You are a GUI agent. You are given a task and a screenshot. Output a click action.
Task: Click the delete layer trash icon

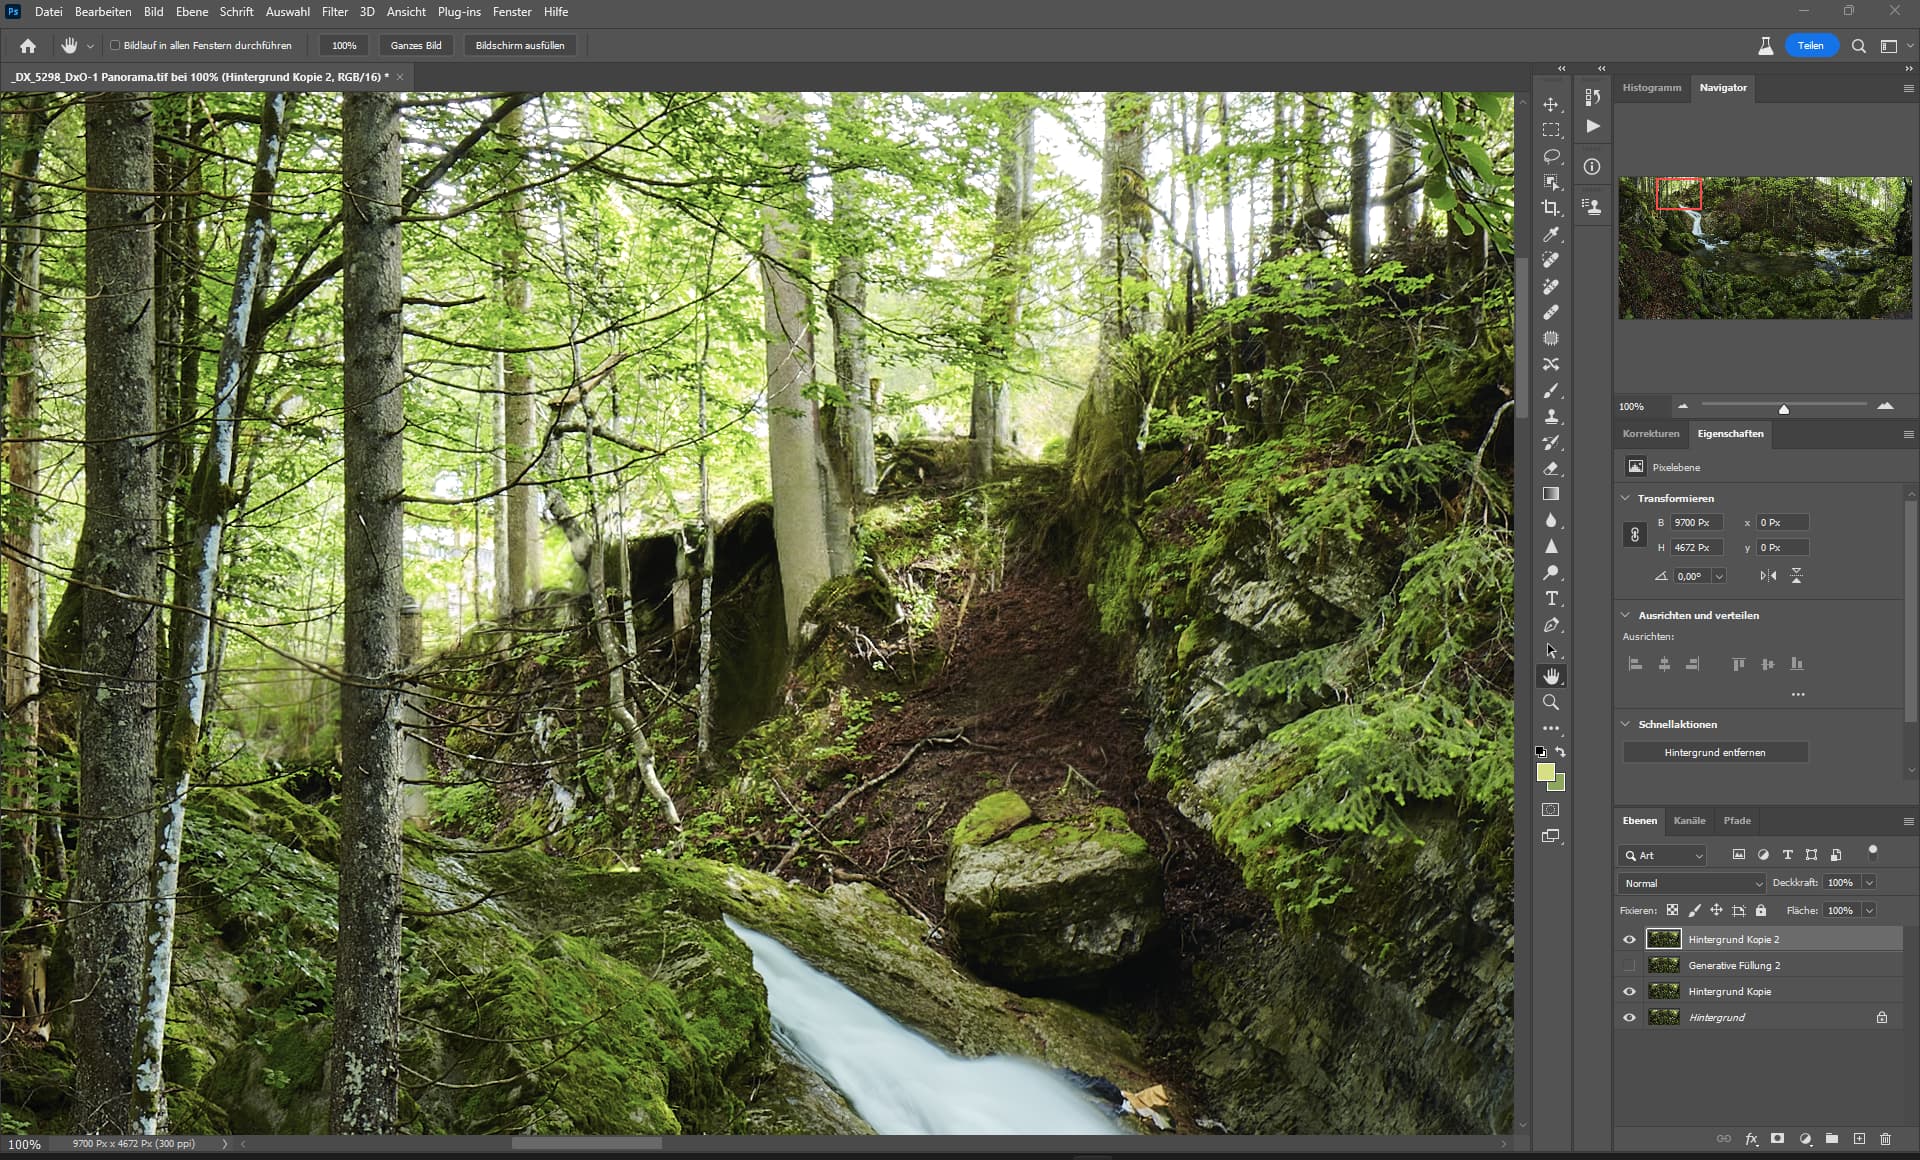click(1885, 1138)
